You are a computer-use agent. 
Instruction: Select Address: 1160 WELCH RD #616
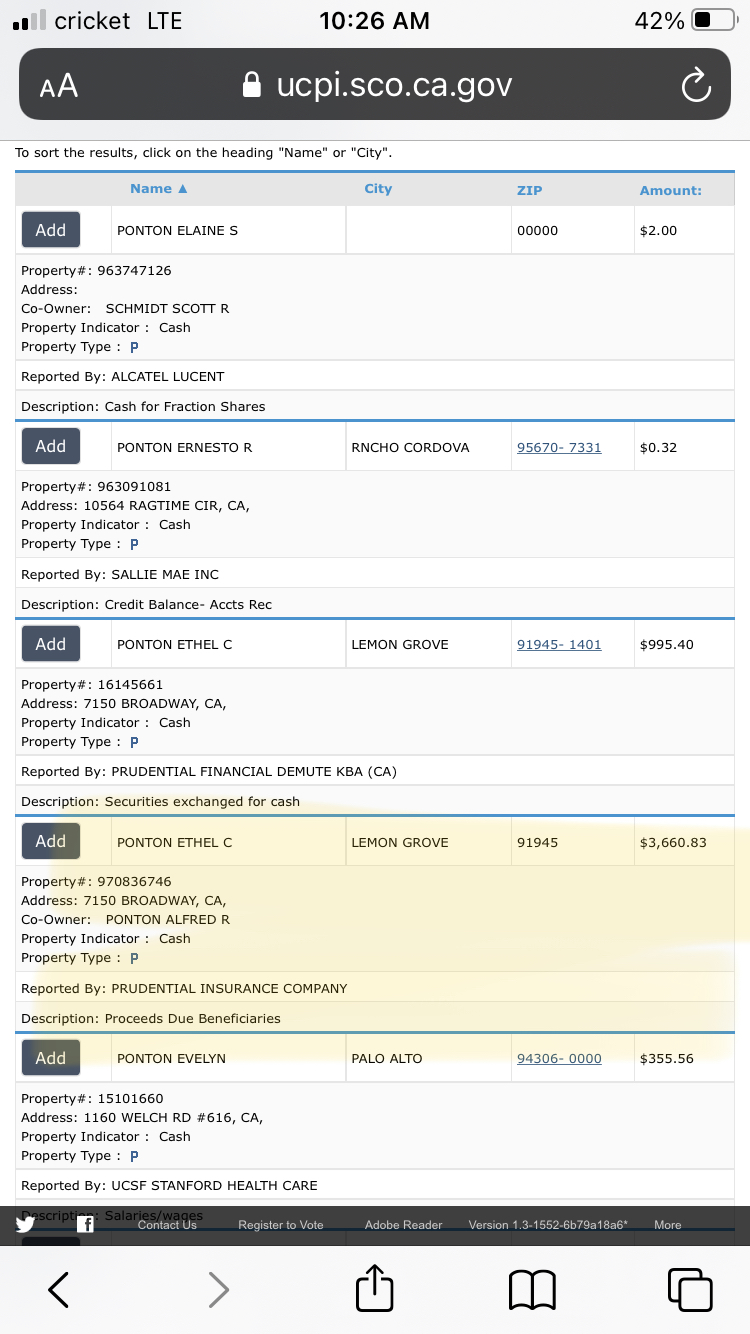(x=142, y=1118)
